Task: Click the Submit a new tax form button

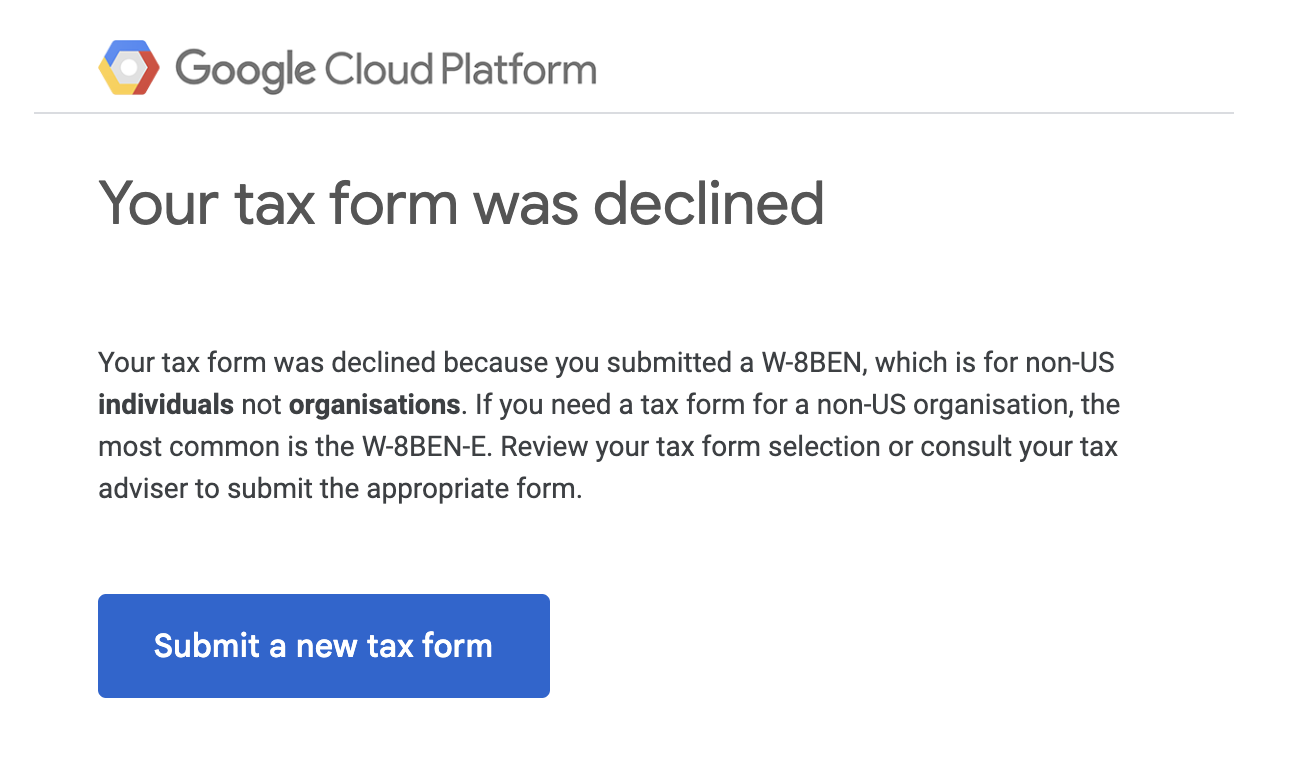Action: pyautogui.click(x=324, y=646)
